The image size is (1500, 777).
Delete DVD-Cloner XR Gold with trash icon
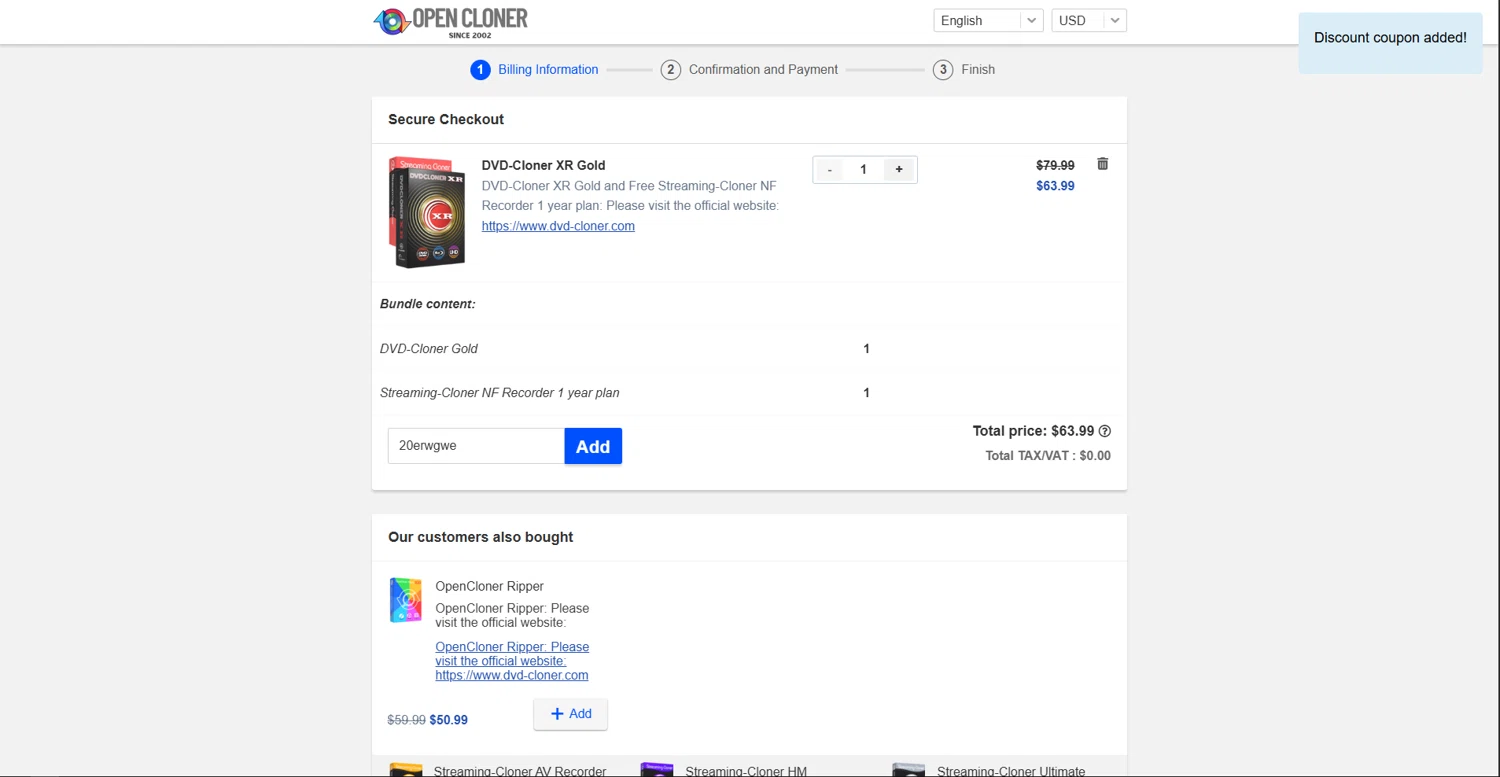[1103, 164]
